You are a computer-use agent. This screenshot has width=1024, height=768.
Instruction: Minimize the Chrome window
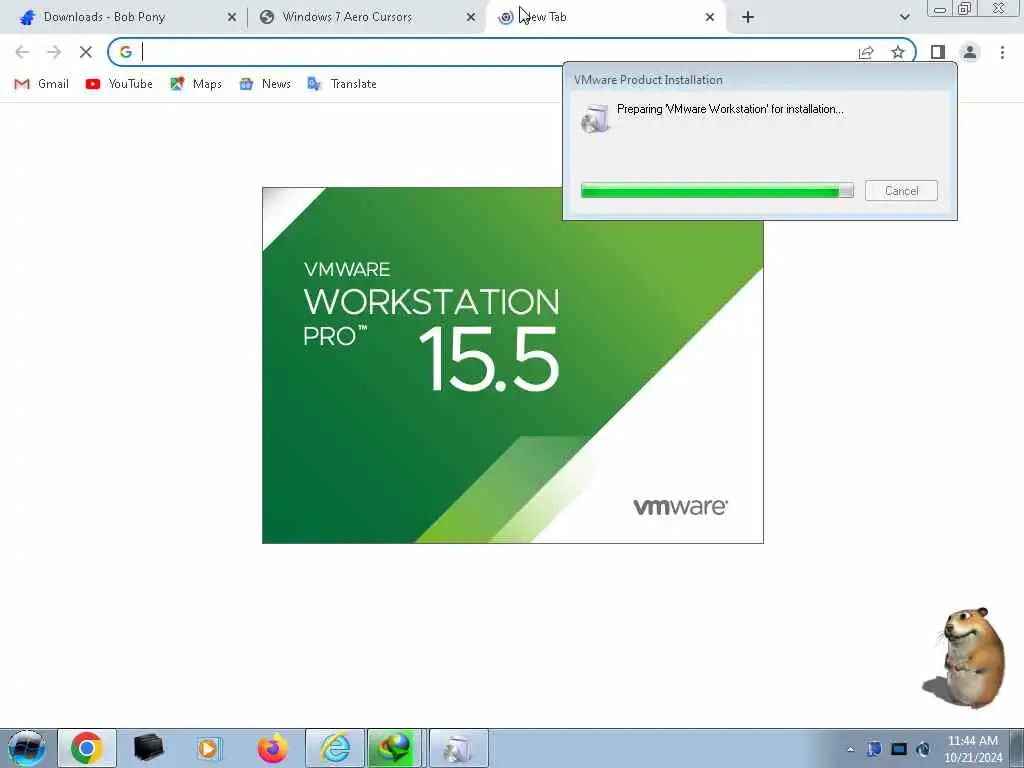click(x=940, y=9)
